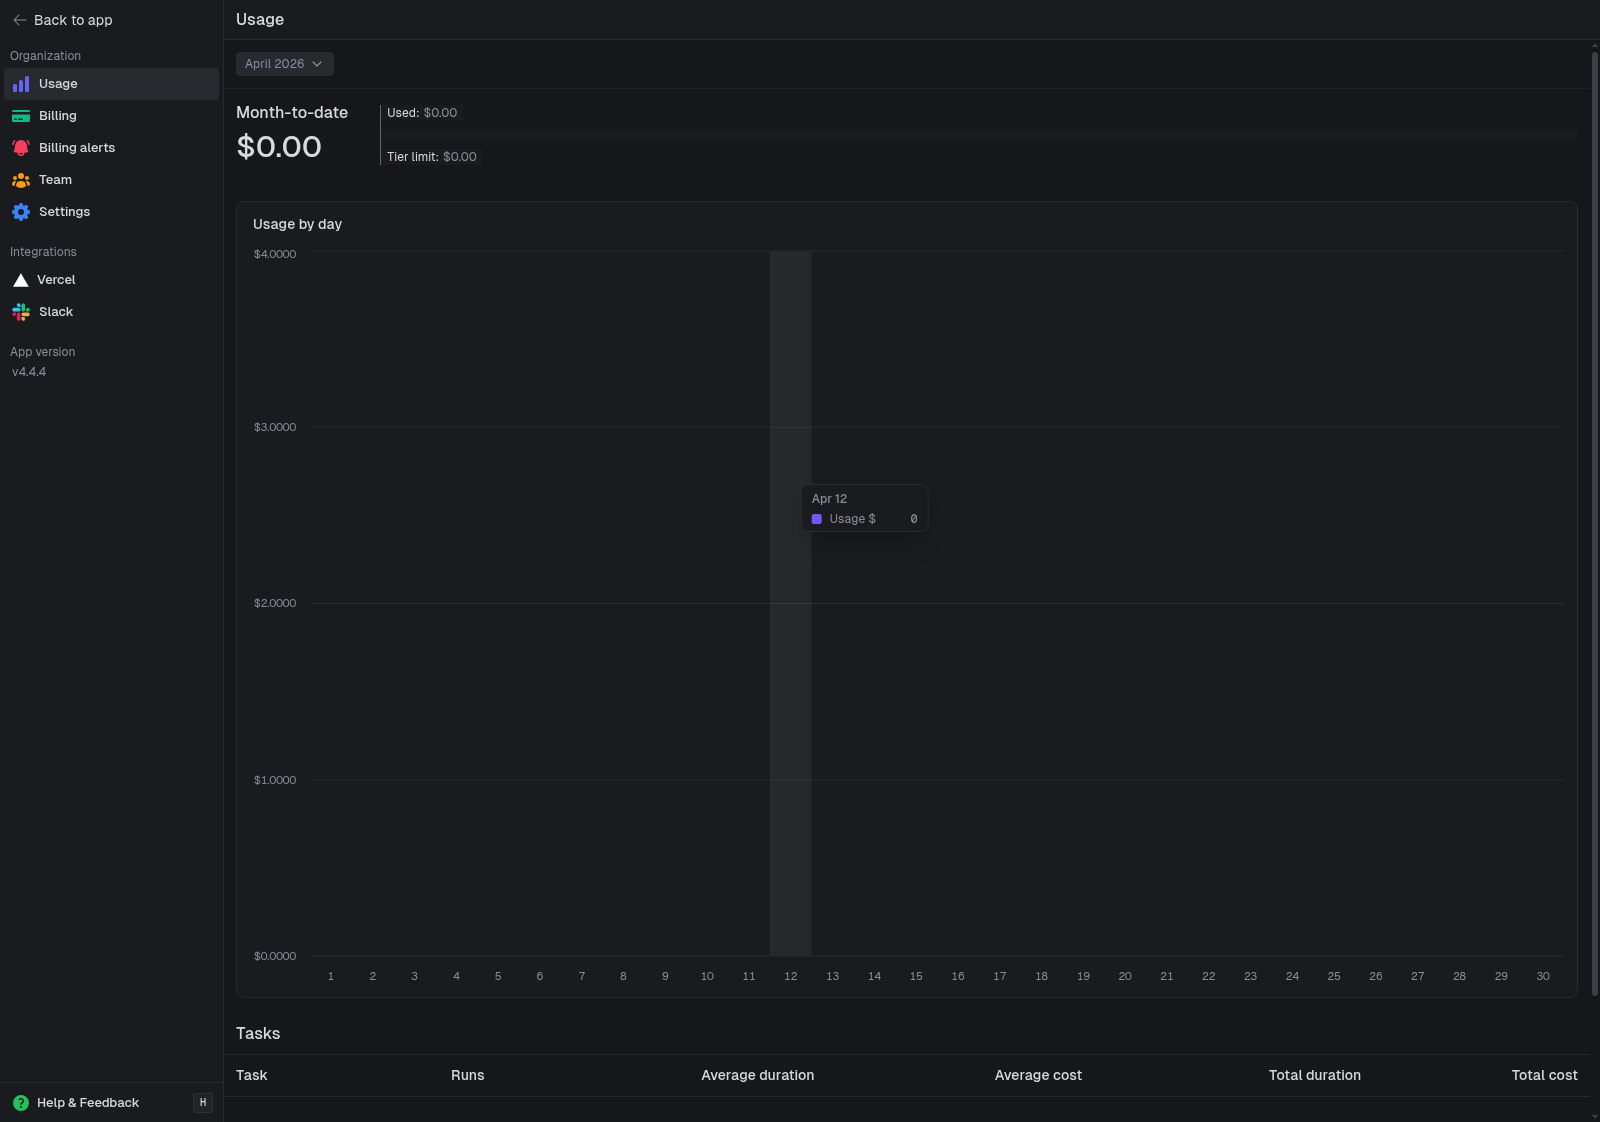This screenshot has width=1600, height=1122.
Task: Open the Help & Feedback link
Action: [88, 1103]
